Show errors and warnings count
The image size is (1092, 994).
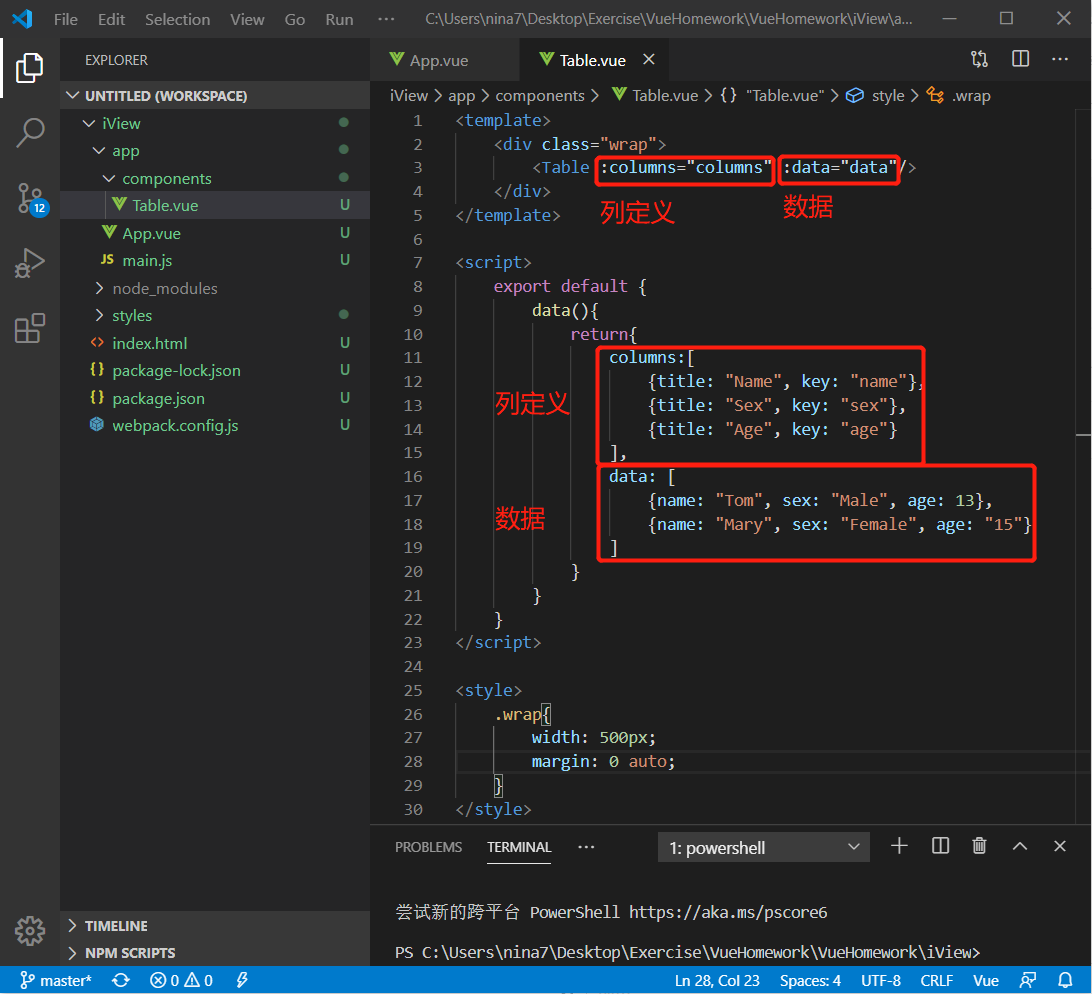(x=181, y=980)
